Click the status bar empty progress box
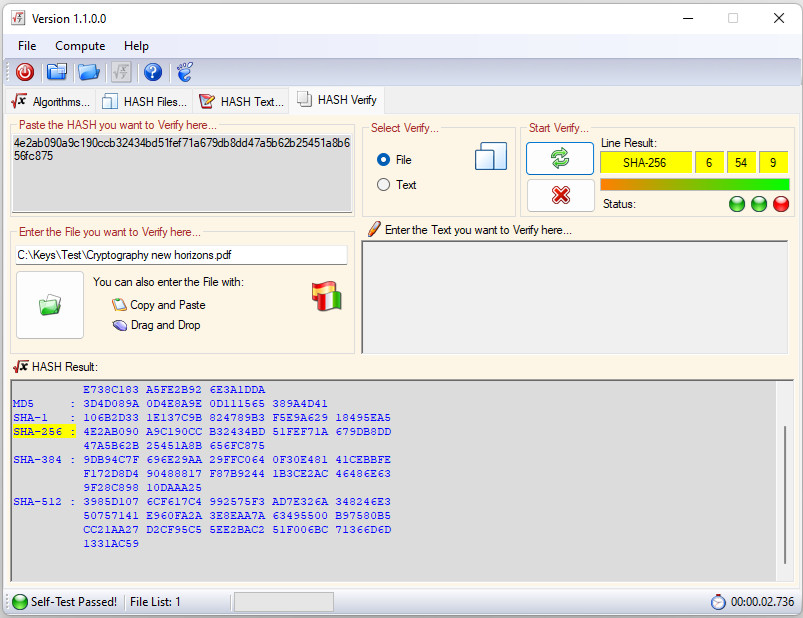The height and width of the screenshot is (618, 803). tap(284, 602)
